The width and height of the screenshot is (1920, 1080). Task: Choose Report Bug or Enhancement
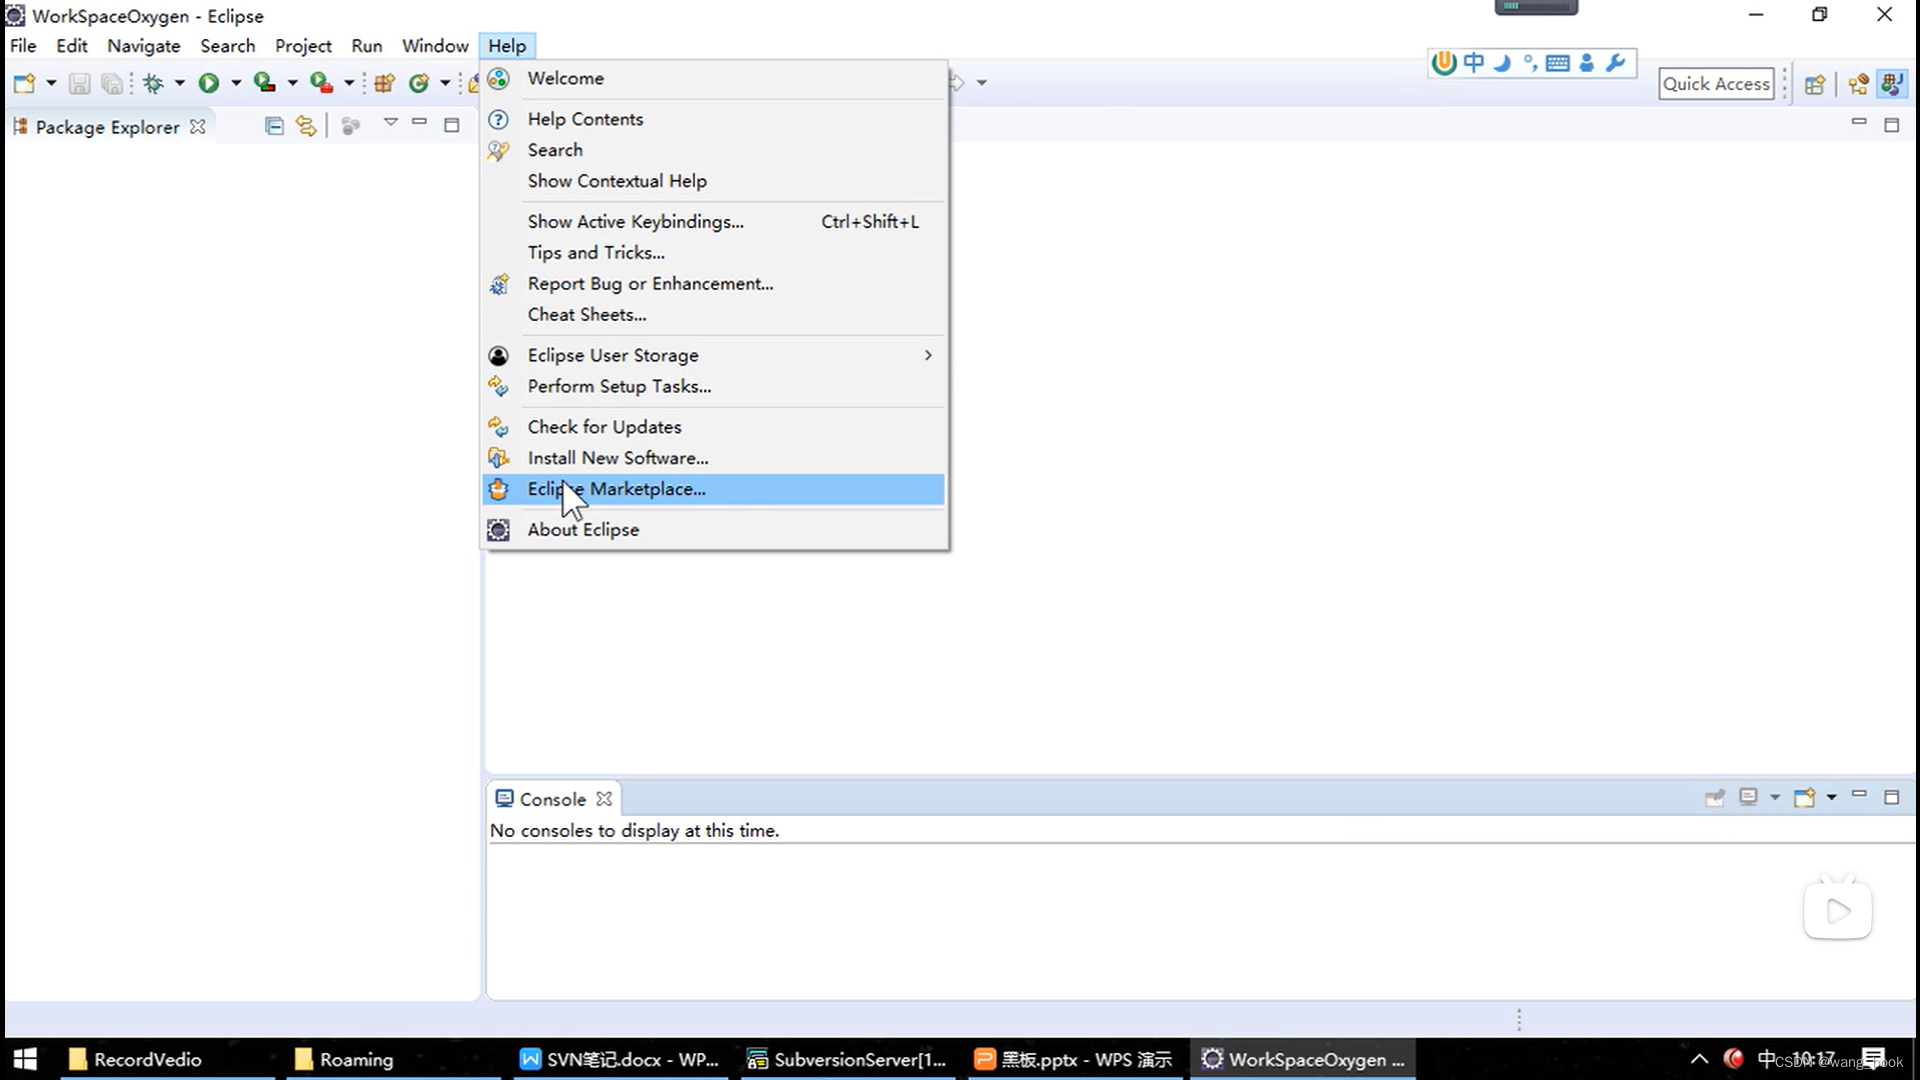714,284
